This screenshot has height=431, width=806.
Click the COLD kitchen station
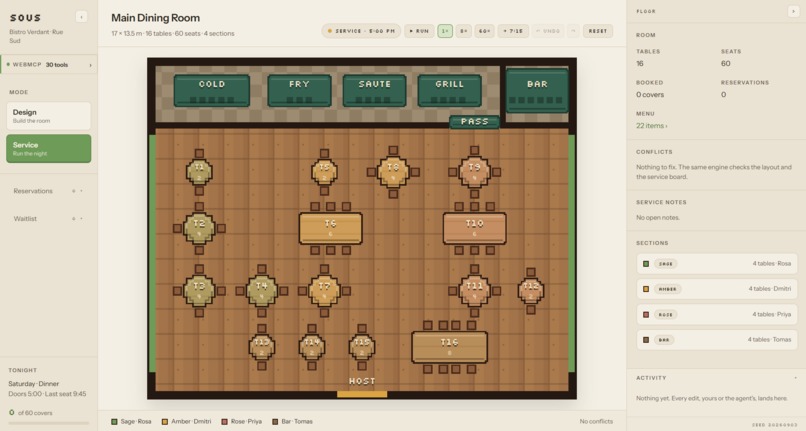(212, 91)
